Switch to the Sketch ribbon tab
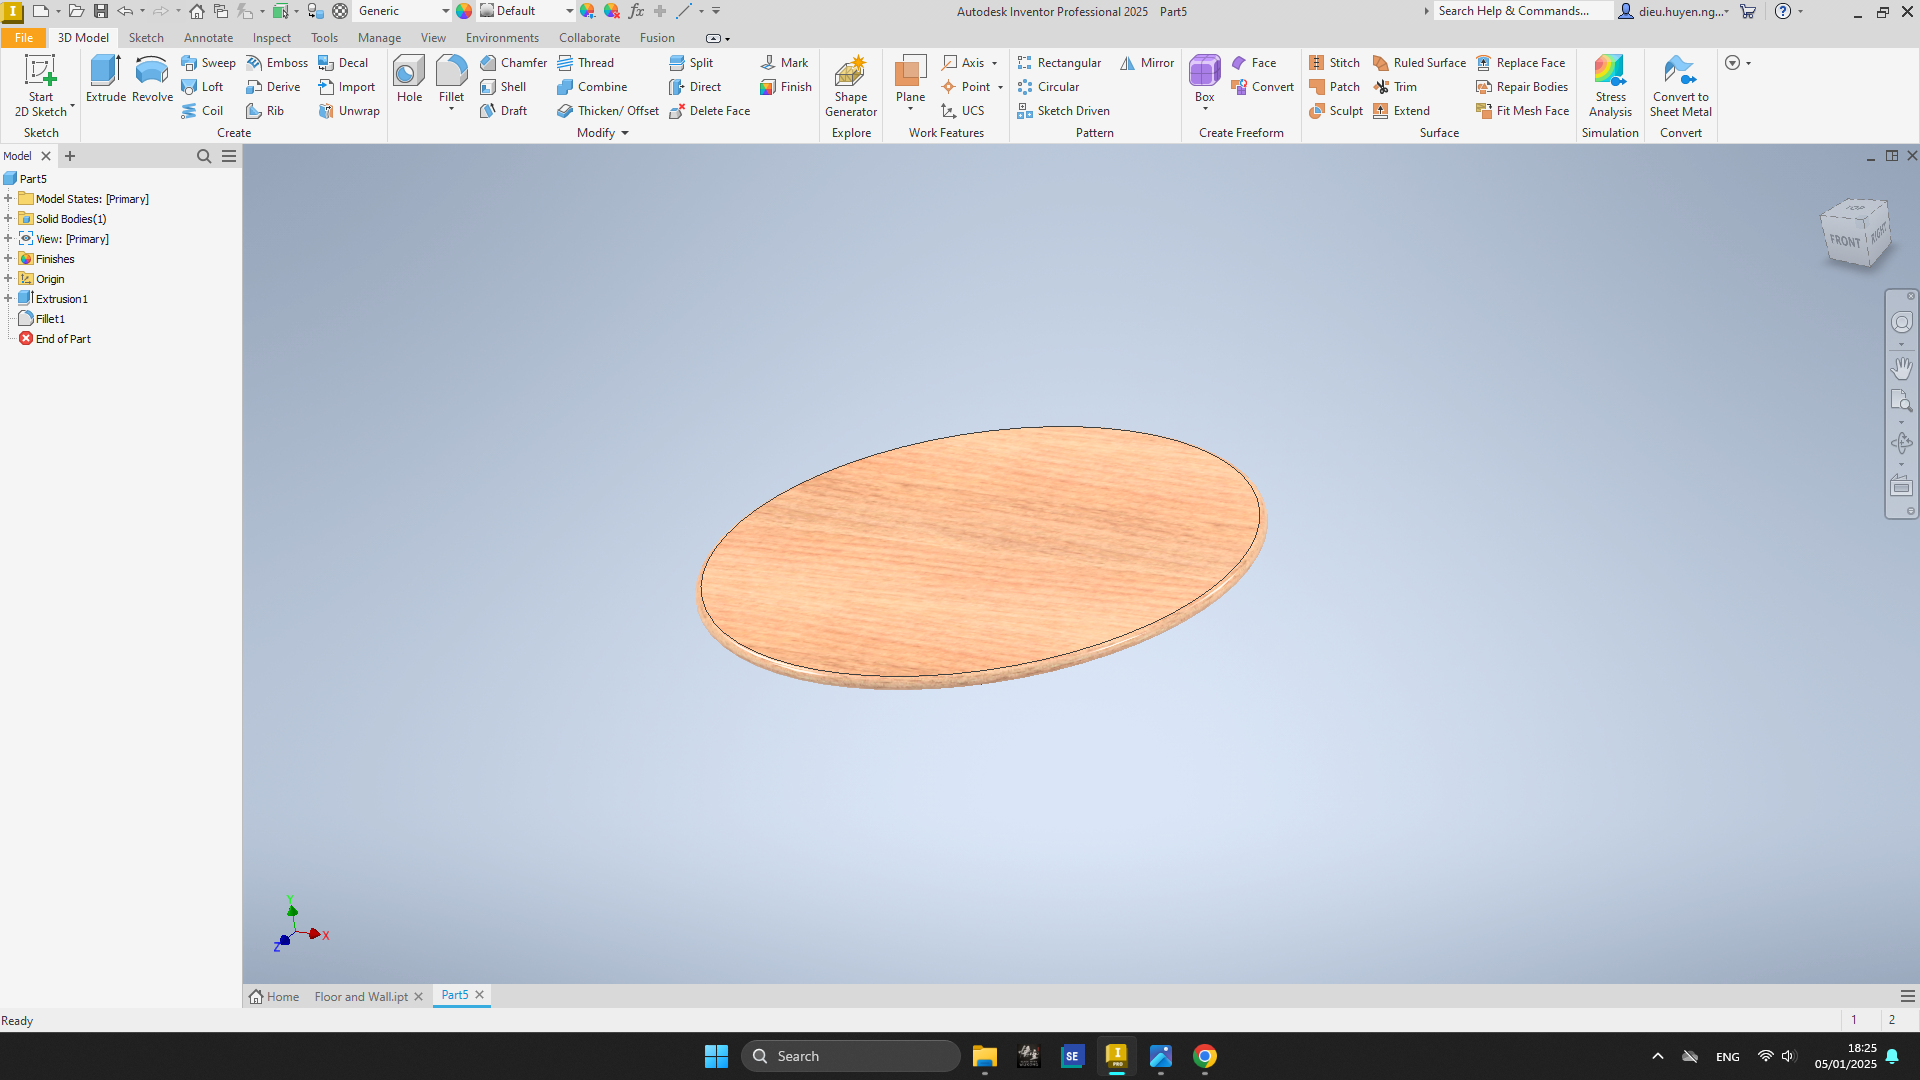1920x1080 pixels. coord(146,38)
